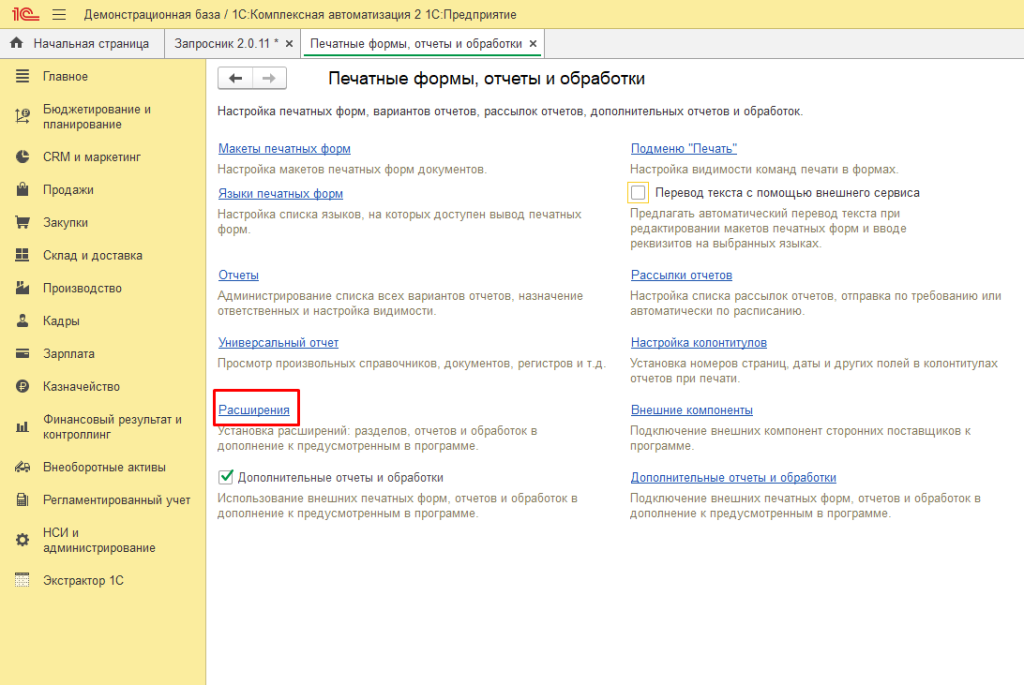
Task: Open the Рассылки отчетов link
Action: click(681, 275)
